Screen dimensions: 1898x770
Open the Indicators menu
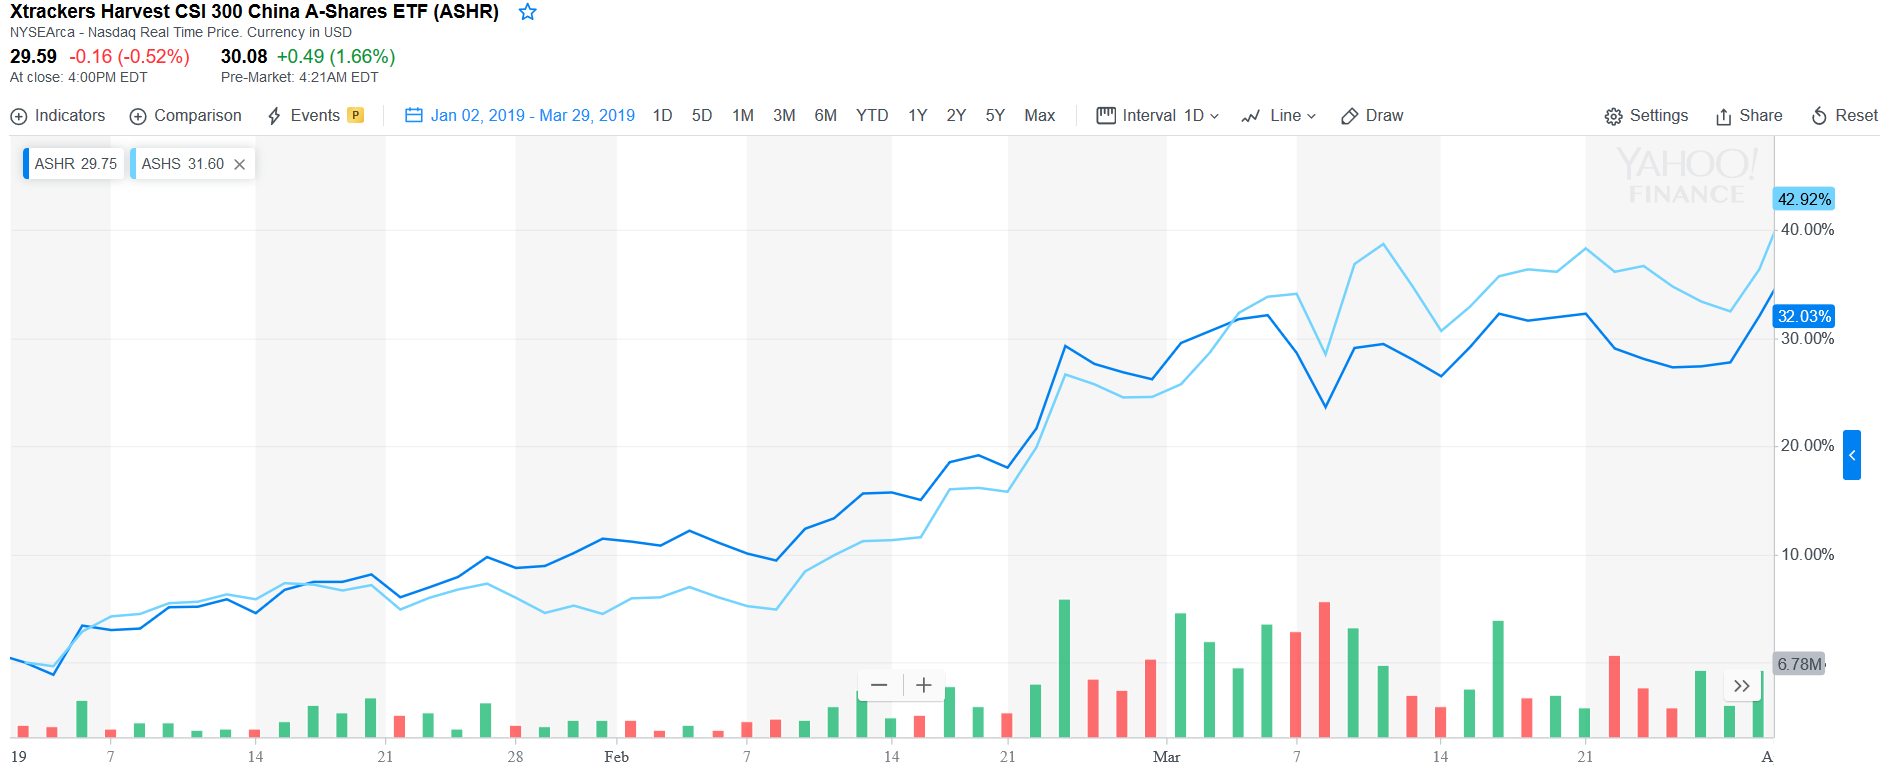coord(58,116)
